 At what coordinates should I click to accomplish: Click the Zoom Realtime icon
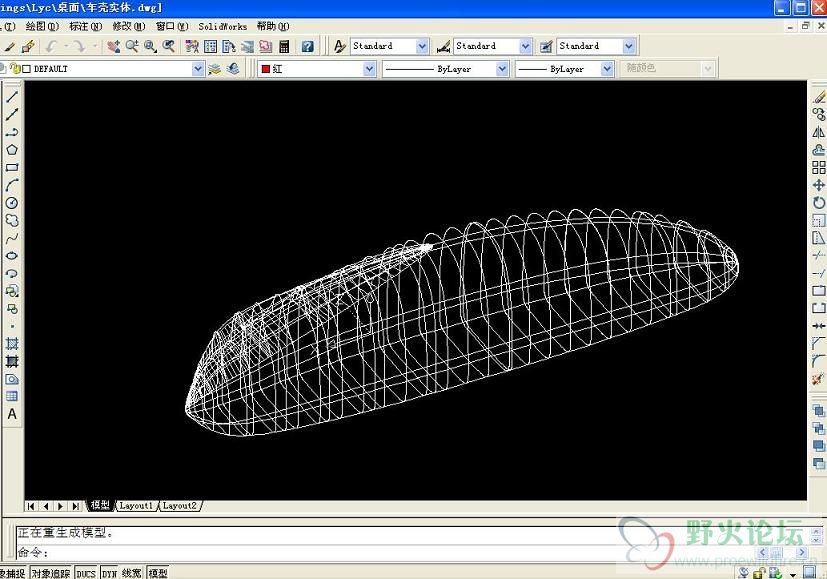pos(132,46)
